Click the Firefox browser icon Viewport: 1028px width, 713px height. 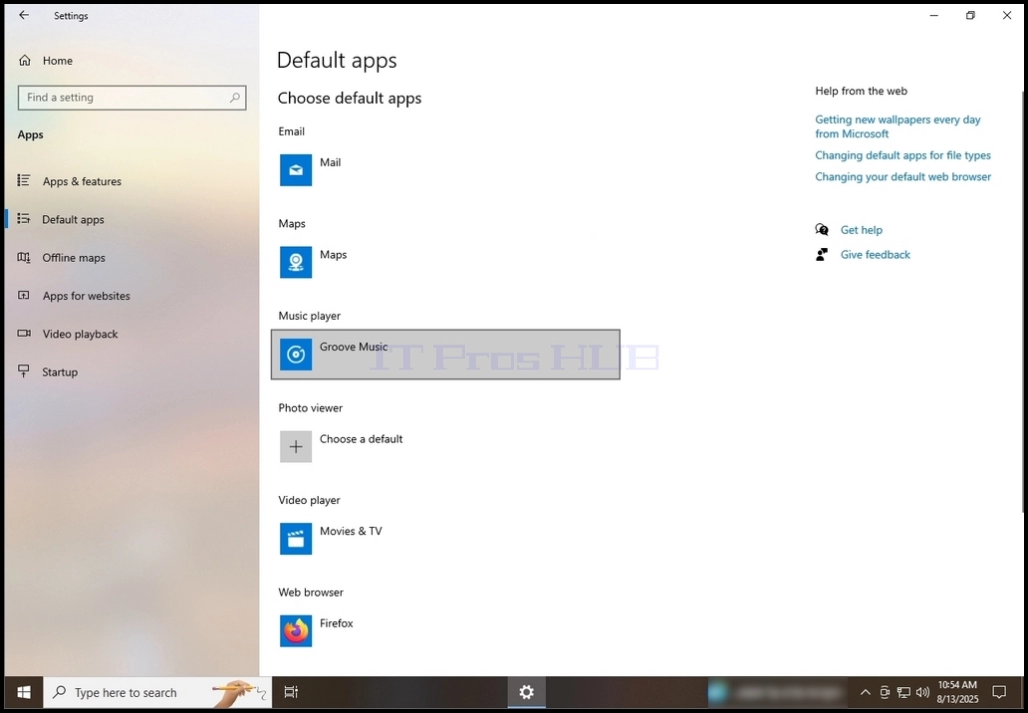click(x=296, y=631)
